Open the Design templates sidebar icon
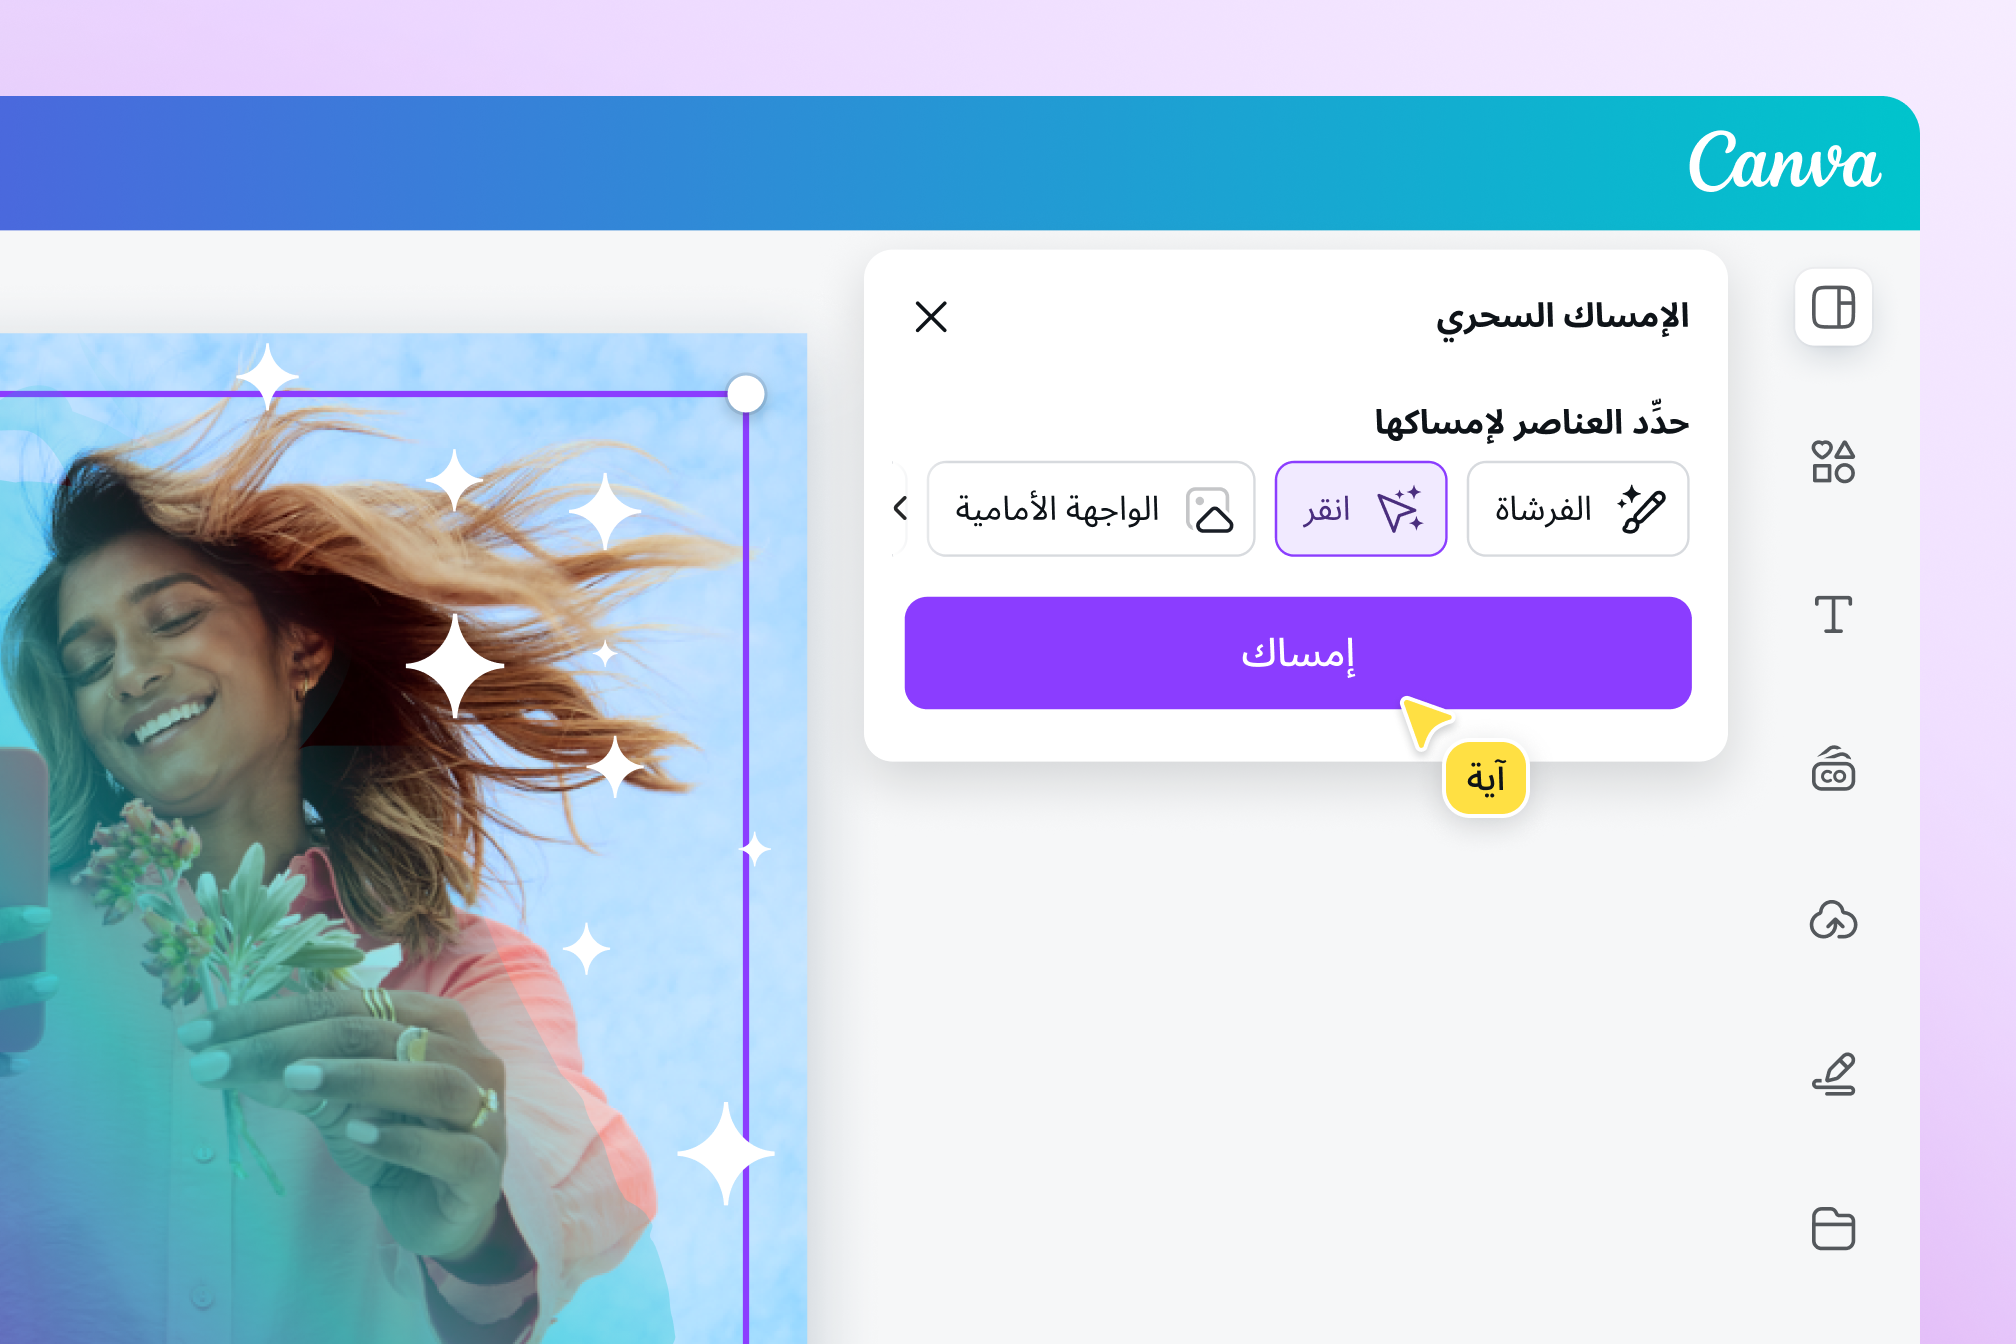 point(1833,307)
